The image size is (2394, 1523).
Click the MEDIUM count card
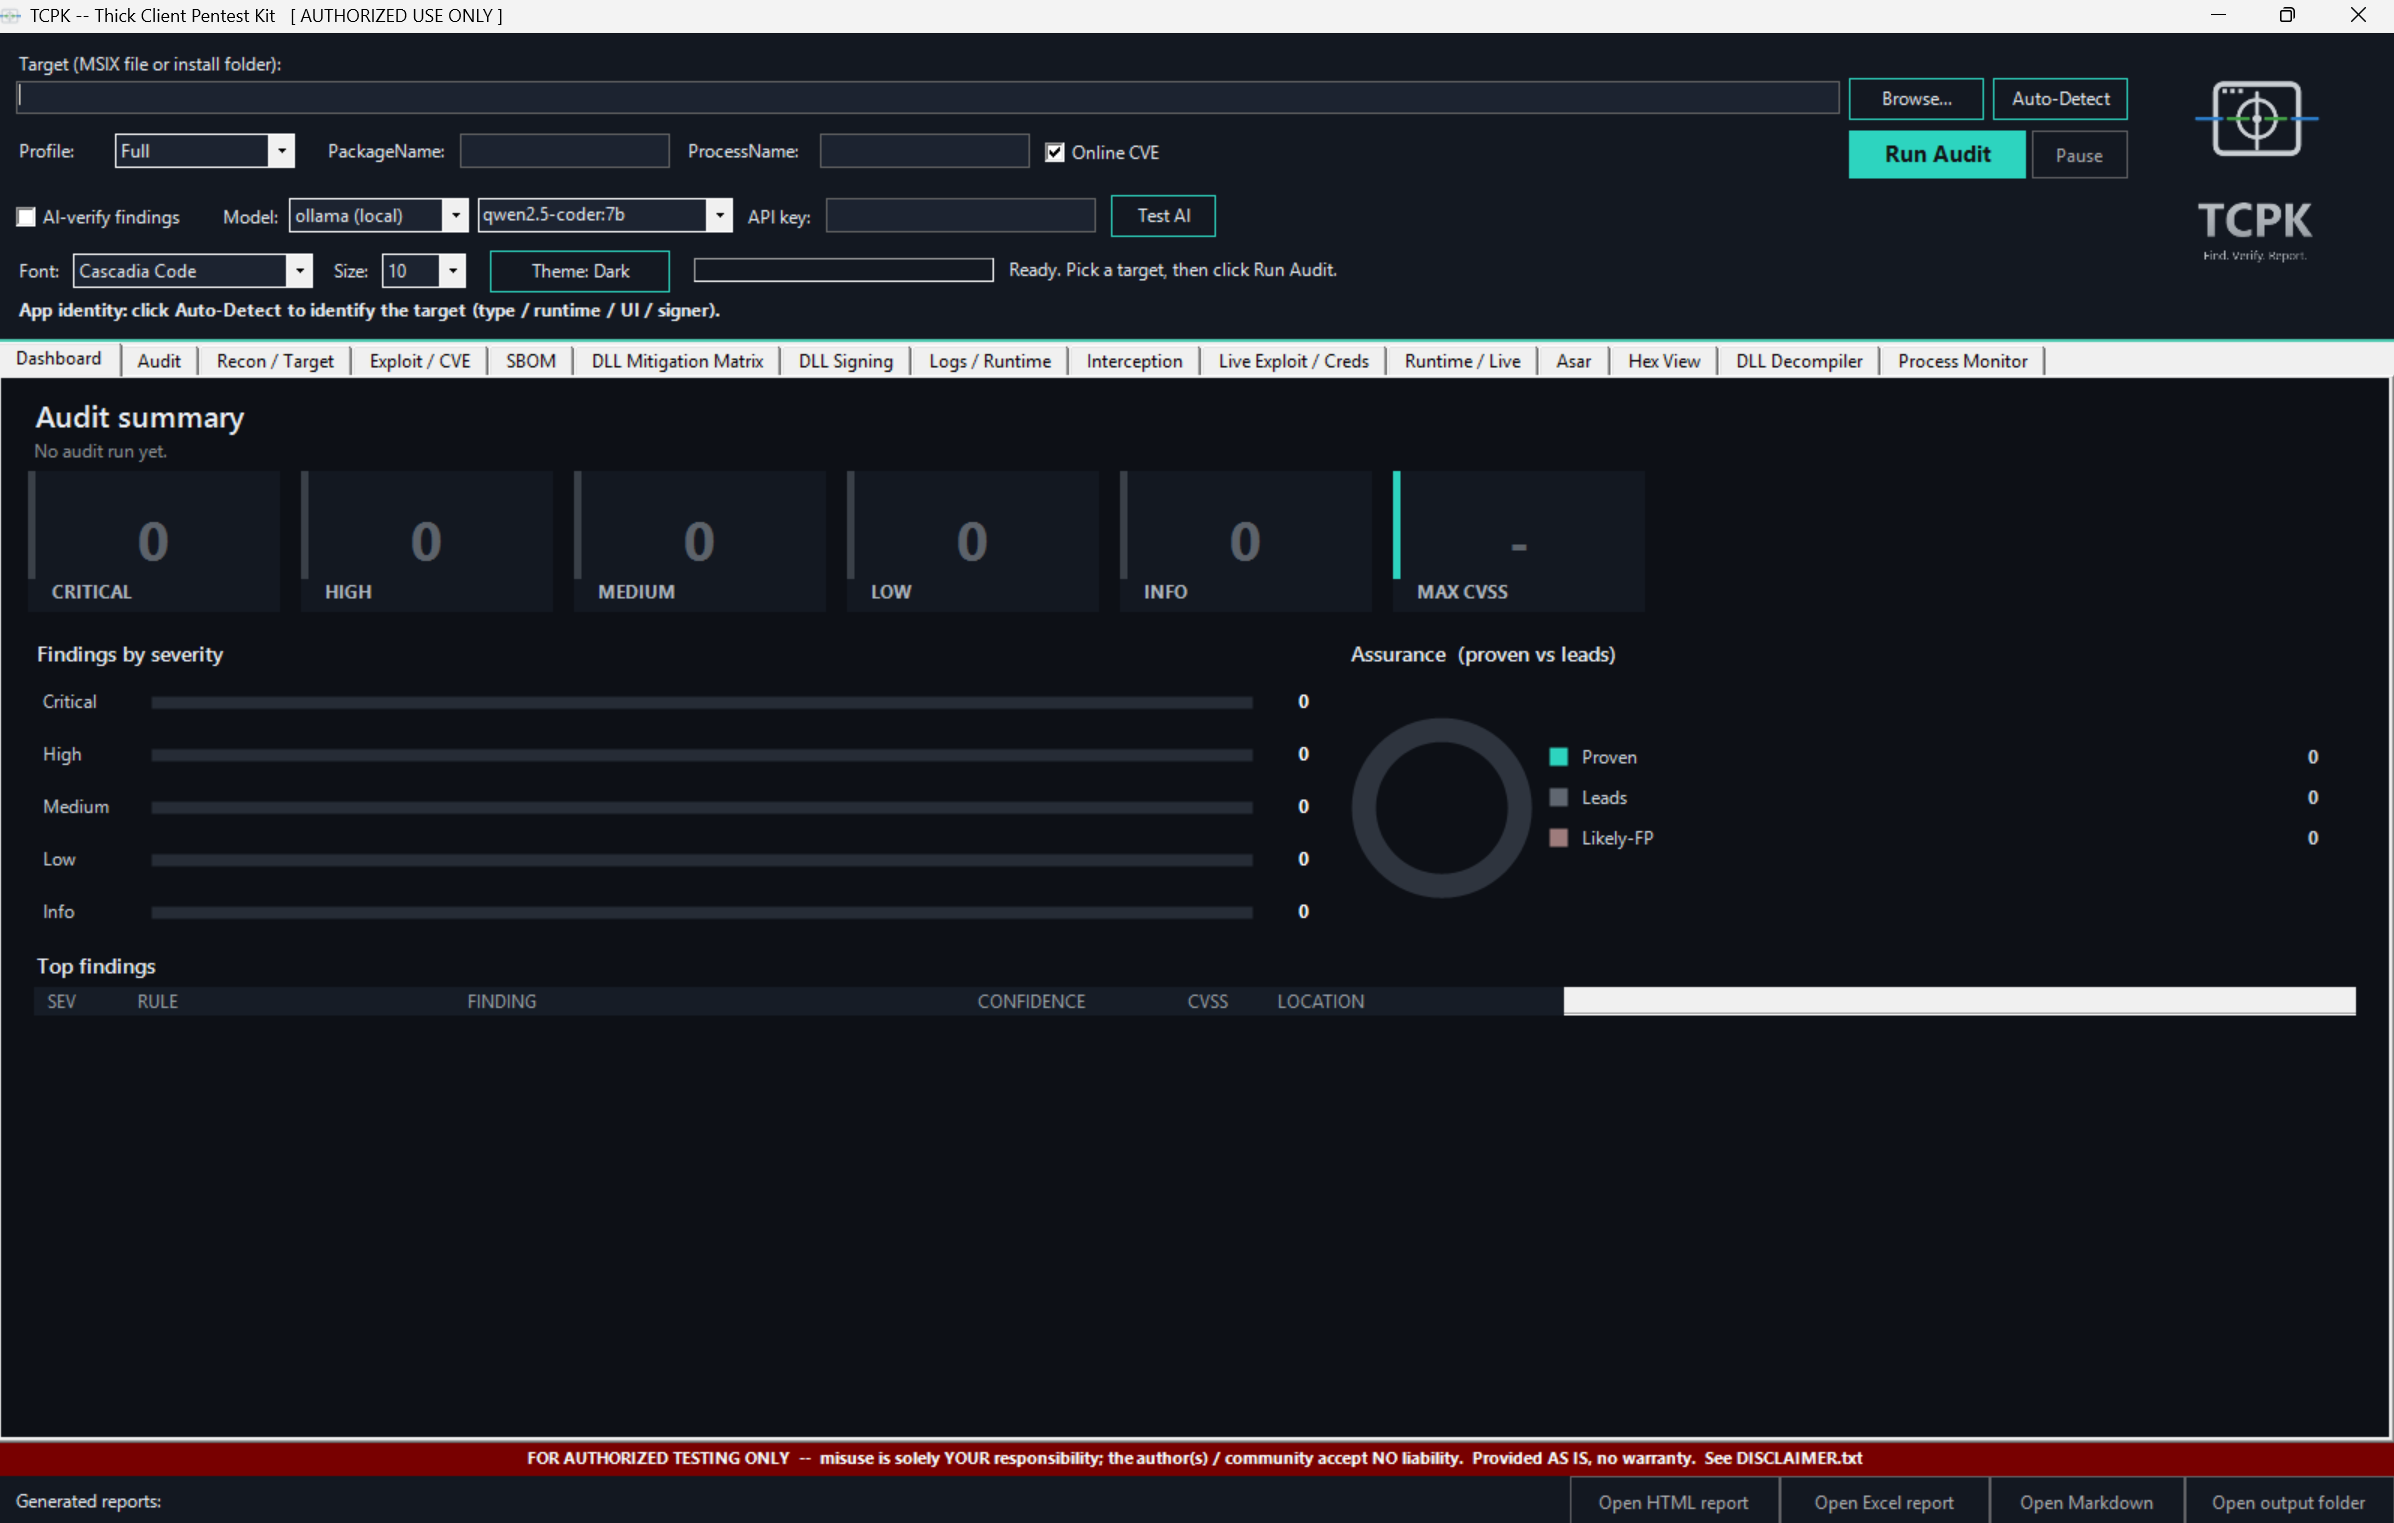point(700,541)
